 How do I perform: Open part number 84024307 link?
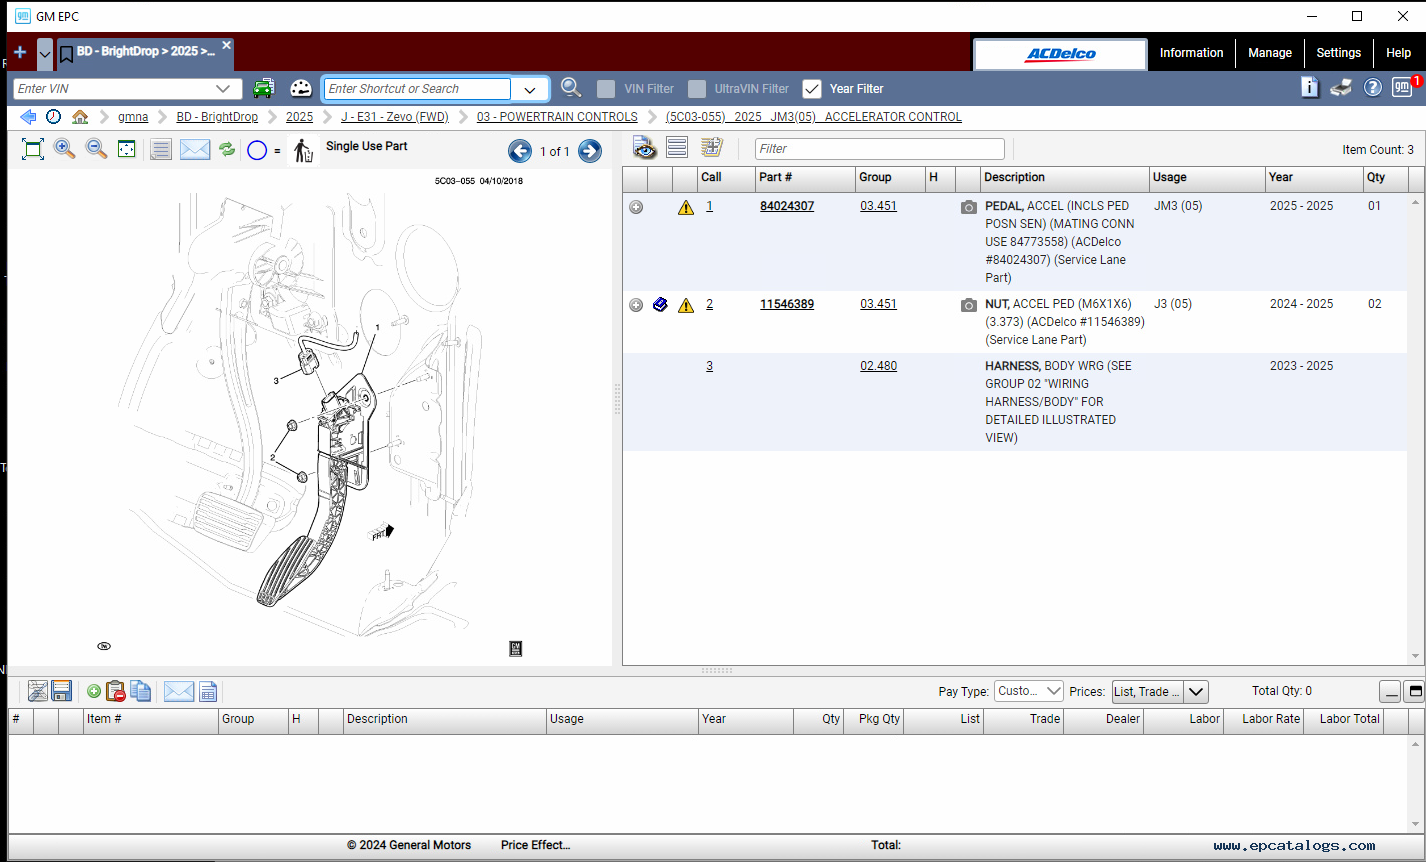point(787,206)
